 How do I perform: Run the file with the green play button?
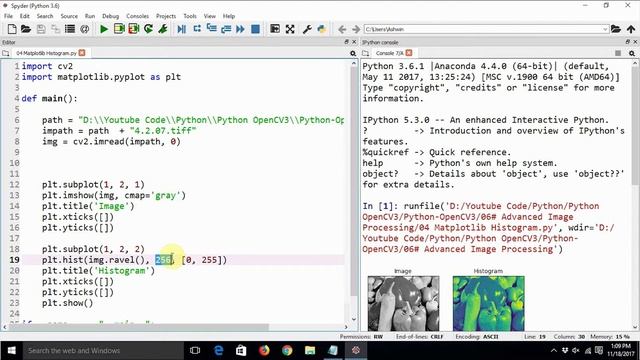point(104,29)
